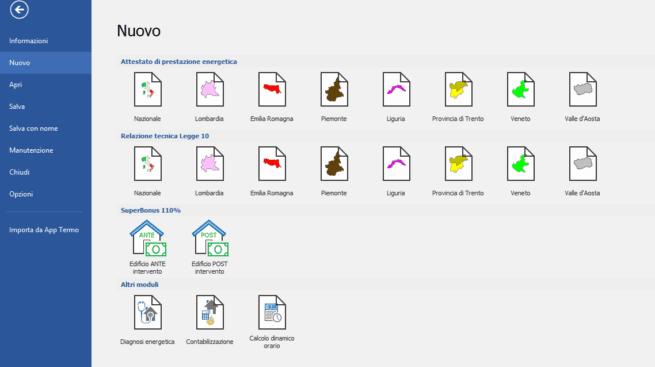Select Veneto under Attestato section
This screenshot has height=367, width=655.
click(520, 97)
